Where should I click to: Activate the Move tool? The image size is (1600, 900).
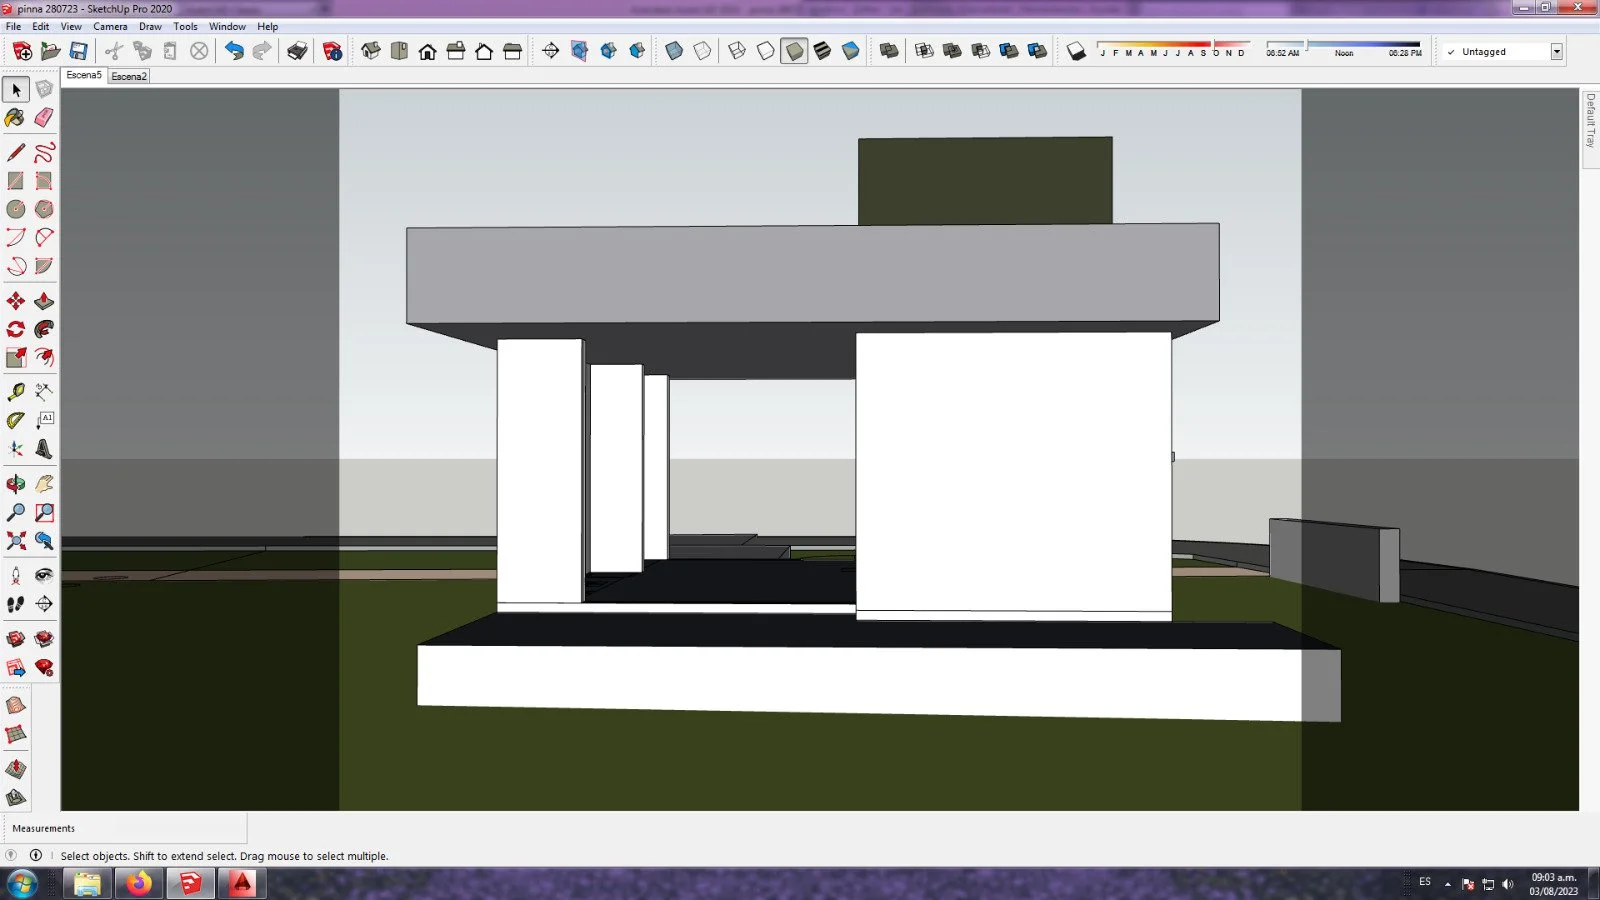point(16,301)
